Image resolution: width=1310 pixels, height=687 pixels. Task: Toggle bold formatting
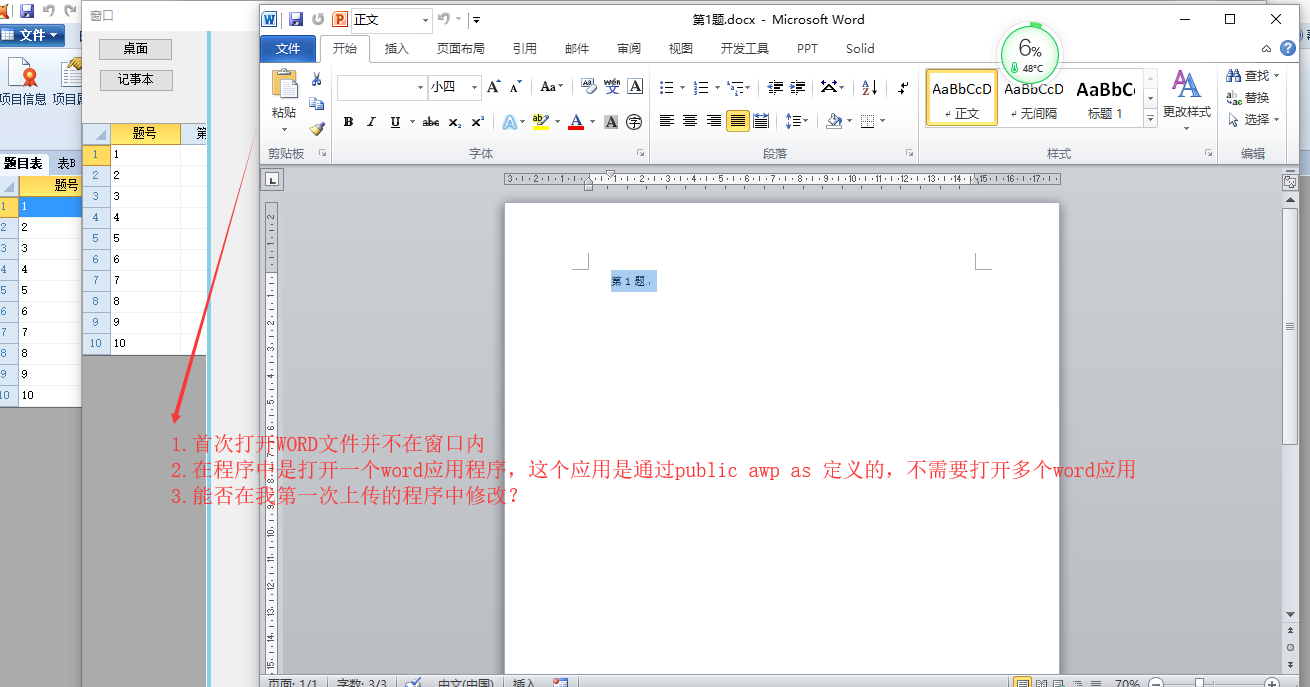tap(348, 122)
